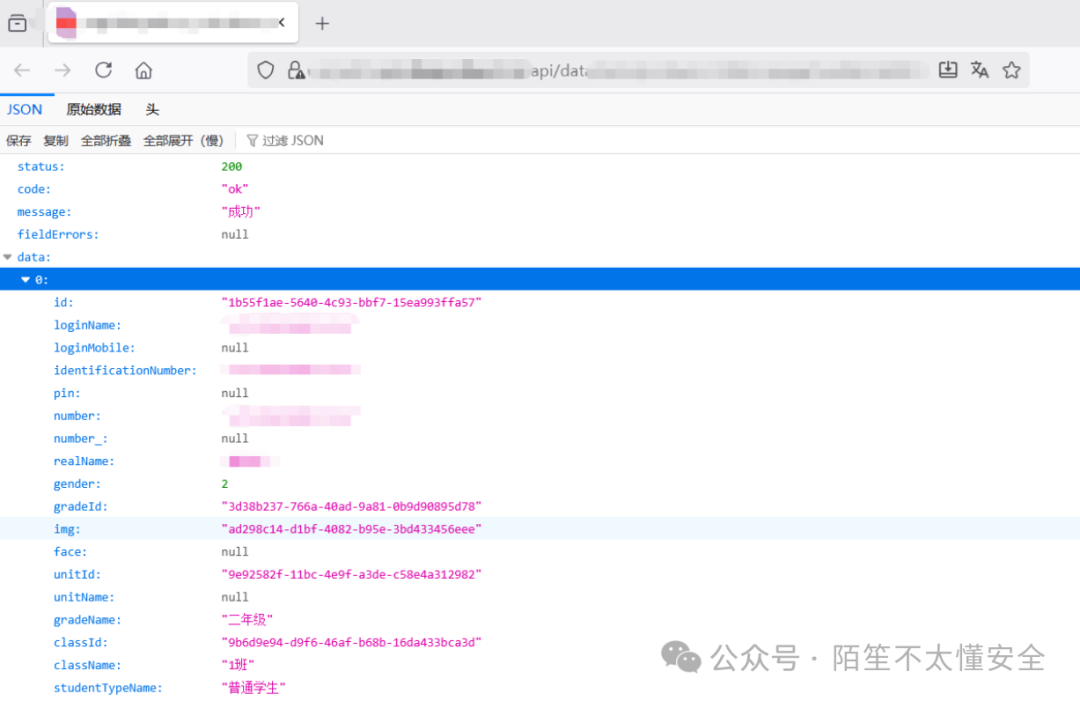Viewport: 1080px width, 701px height.
Task: Select the number_ key
Action: [x=81, y=439]
